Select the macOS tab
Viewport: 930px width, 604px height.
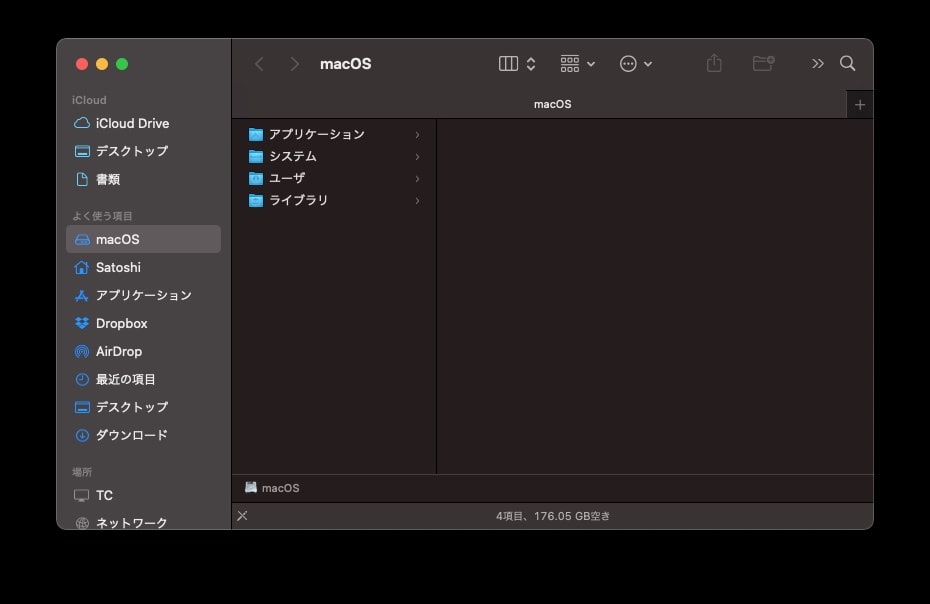tap(552, 104)
